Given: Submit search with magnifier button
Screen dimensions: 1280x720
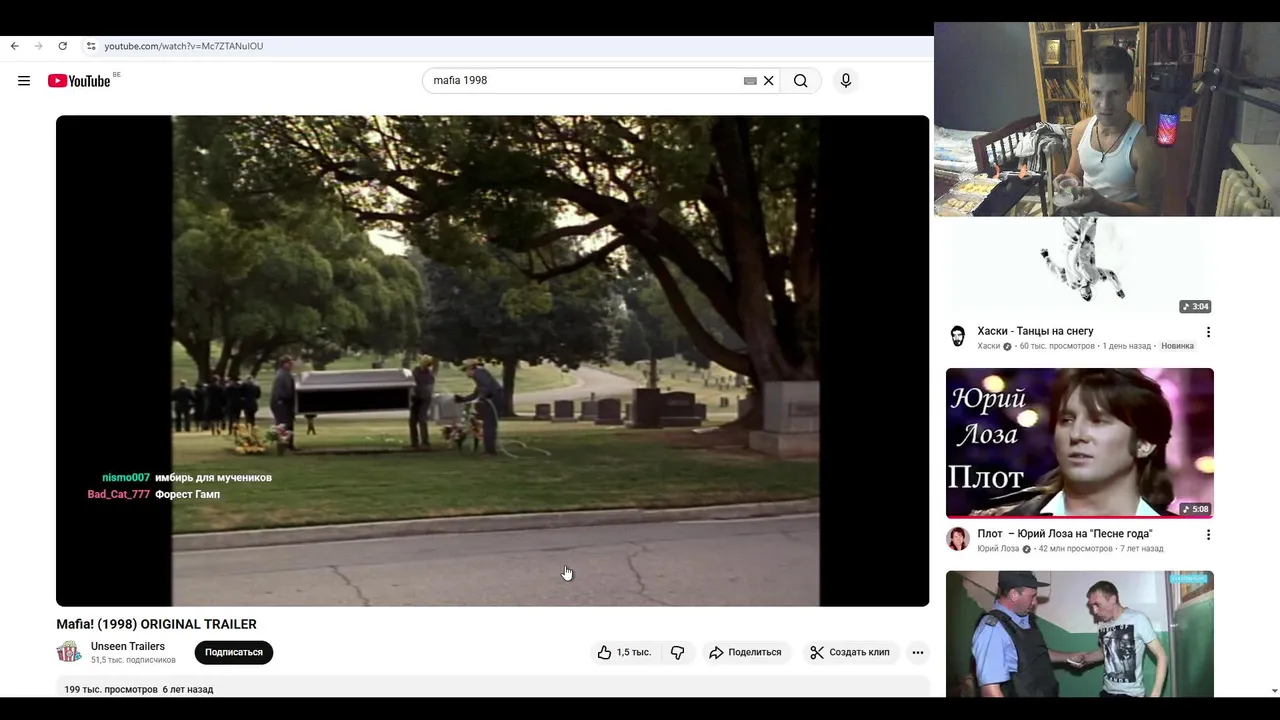Looking at the screenshot, I should point(801,81).
